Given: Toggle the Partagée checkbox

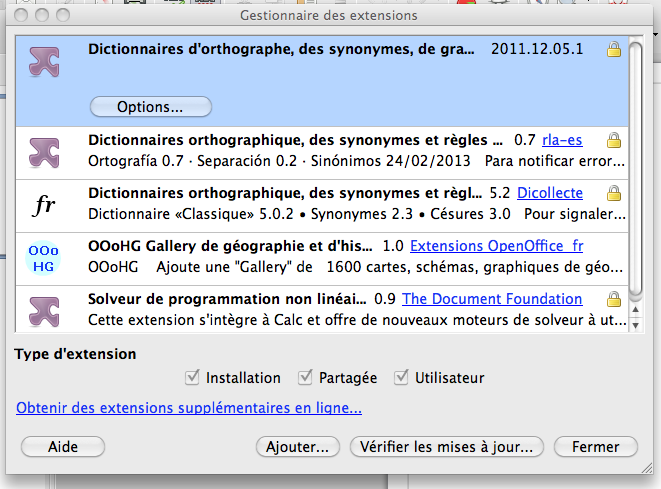Looking at the screenshot, I should coord(305,377).
